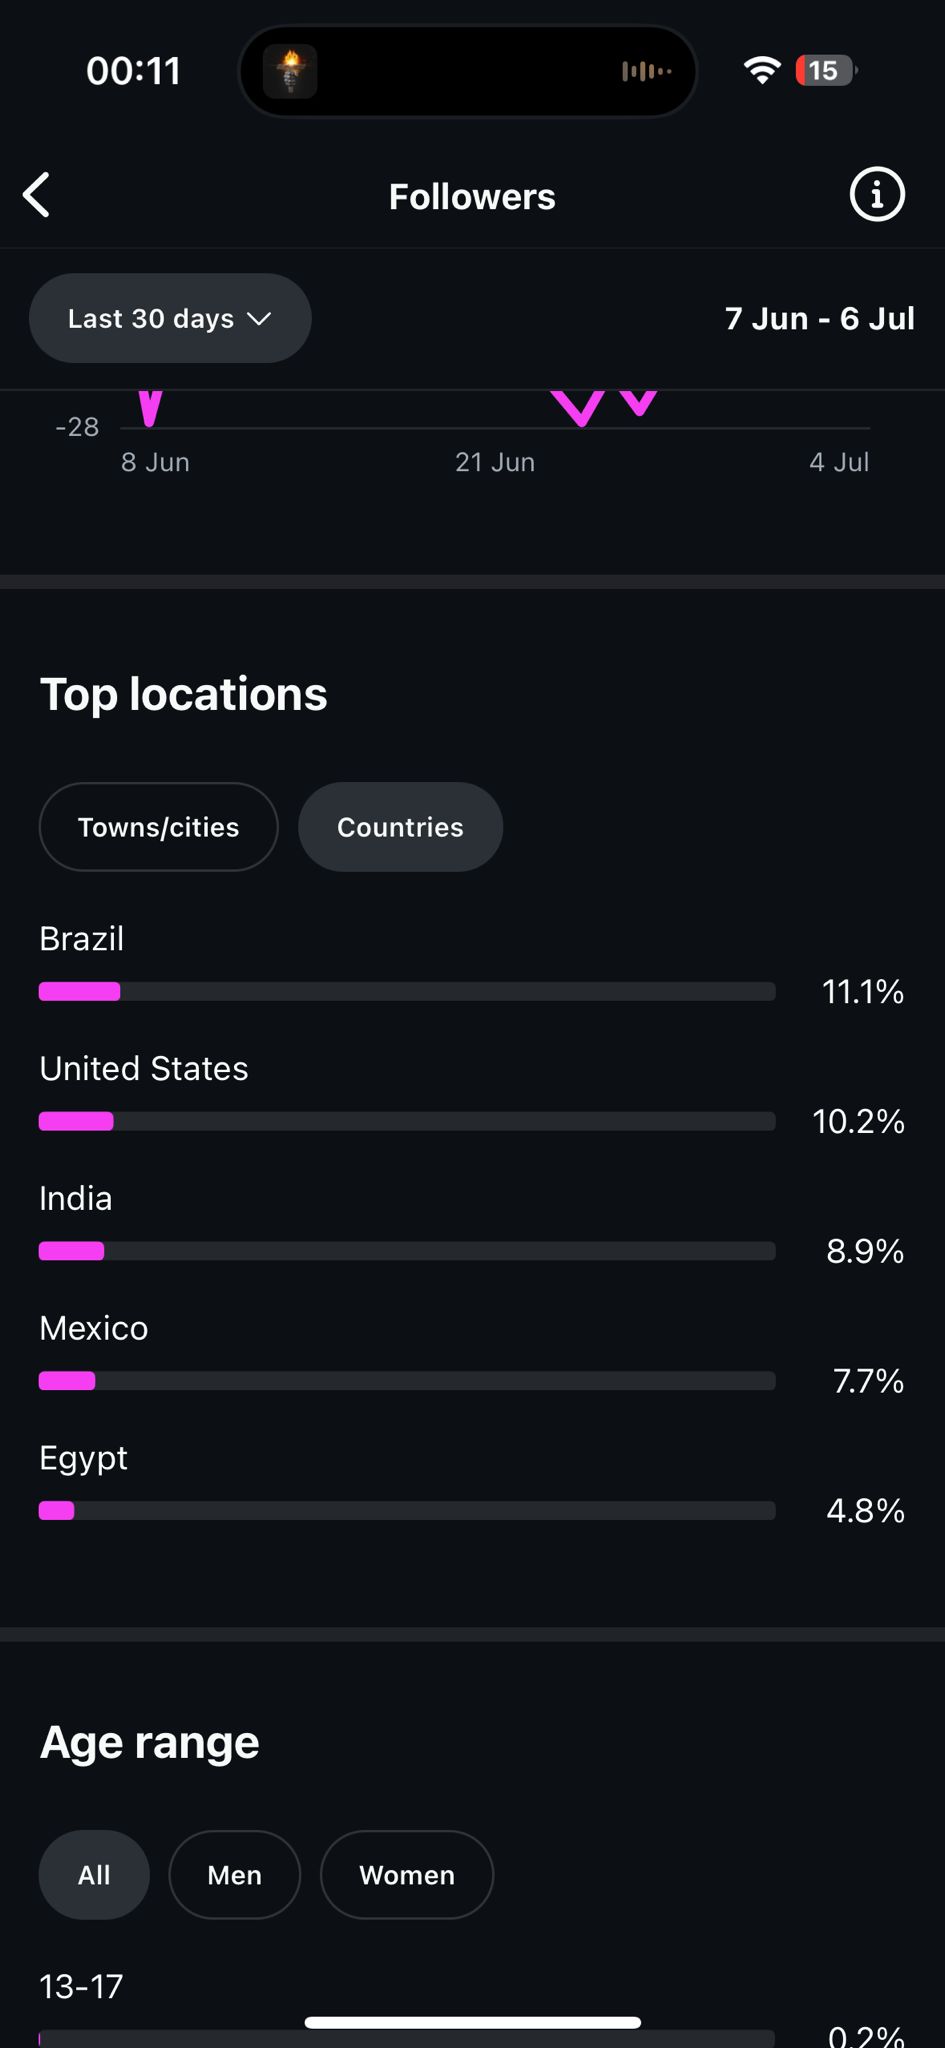Tap the Brazil percentage bar
945x2048 pixels.
(407, 991)
